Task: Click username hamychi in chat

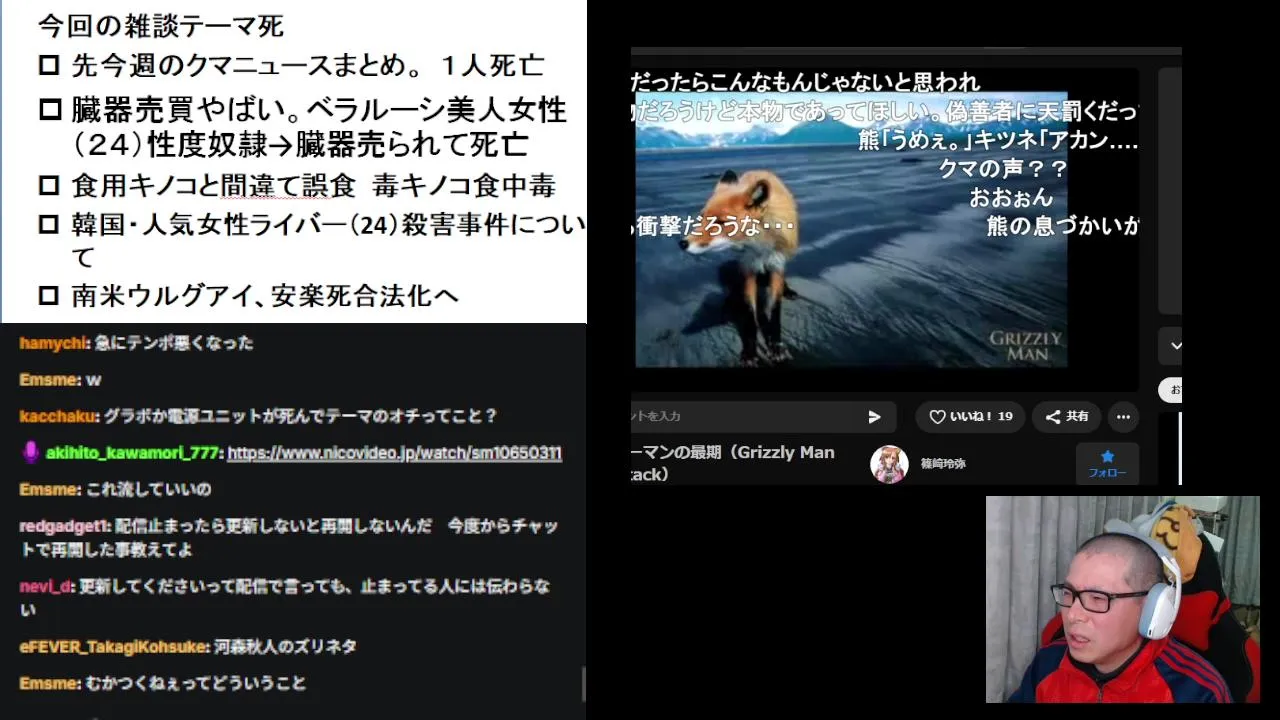Action: tap(54, 343)
